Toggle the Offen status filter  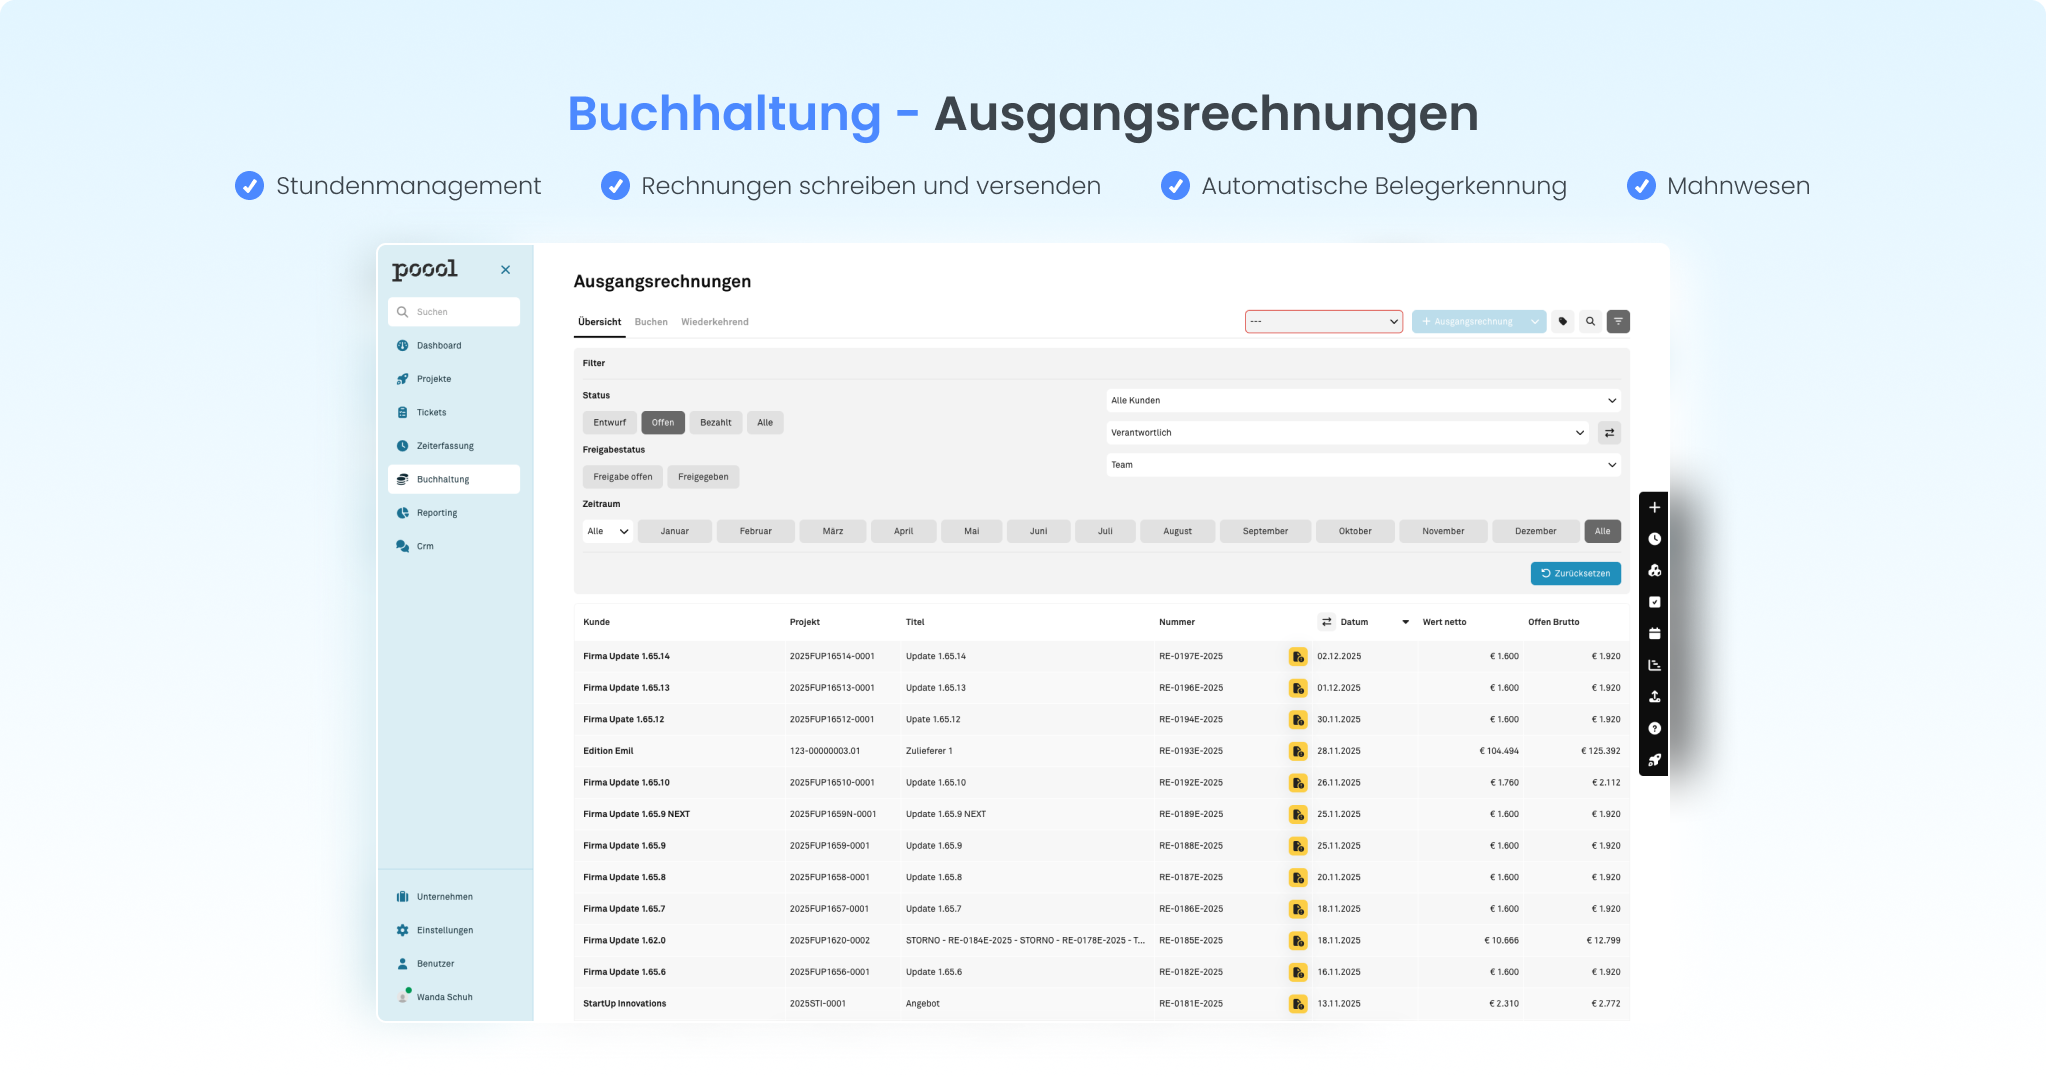coord(663,423)
